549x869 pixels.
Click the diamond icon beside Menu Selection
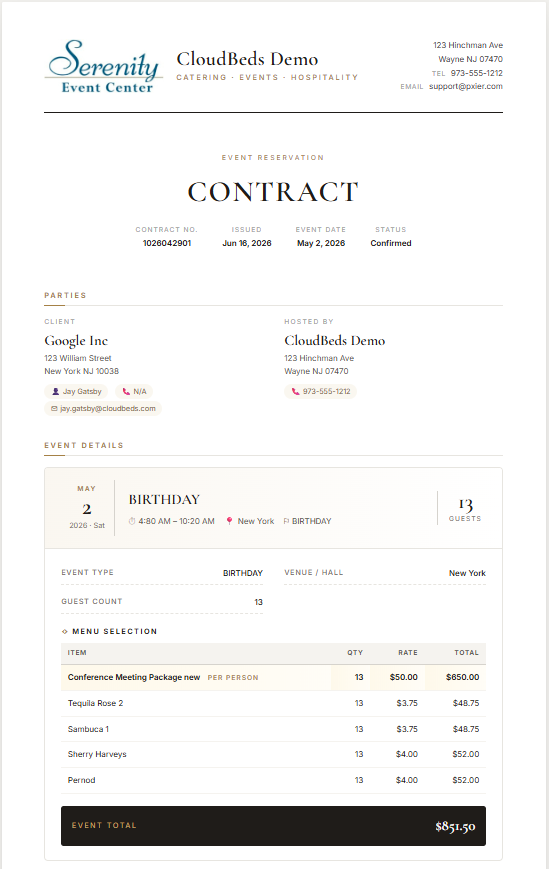(x=65, y=631)
